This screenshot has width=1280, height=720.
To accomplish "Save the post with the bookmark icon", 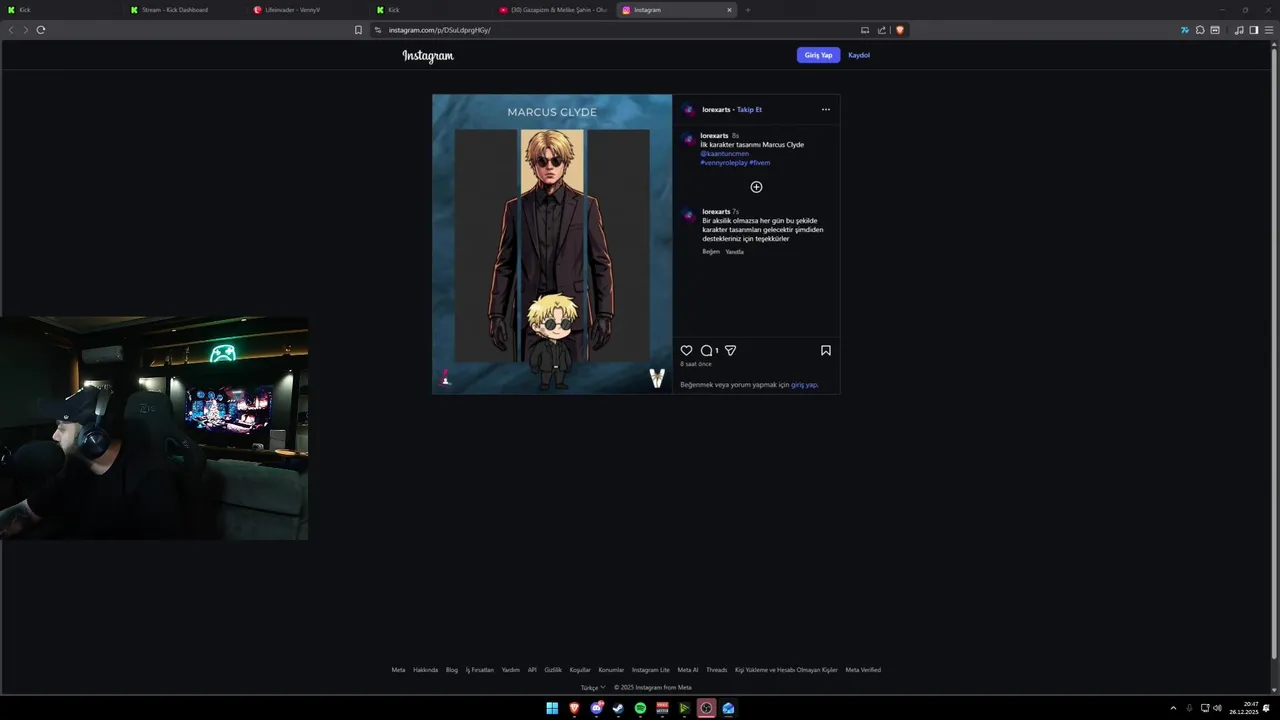I will click(826, 350).
